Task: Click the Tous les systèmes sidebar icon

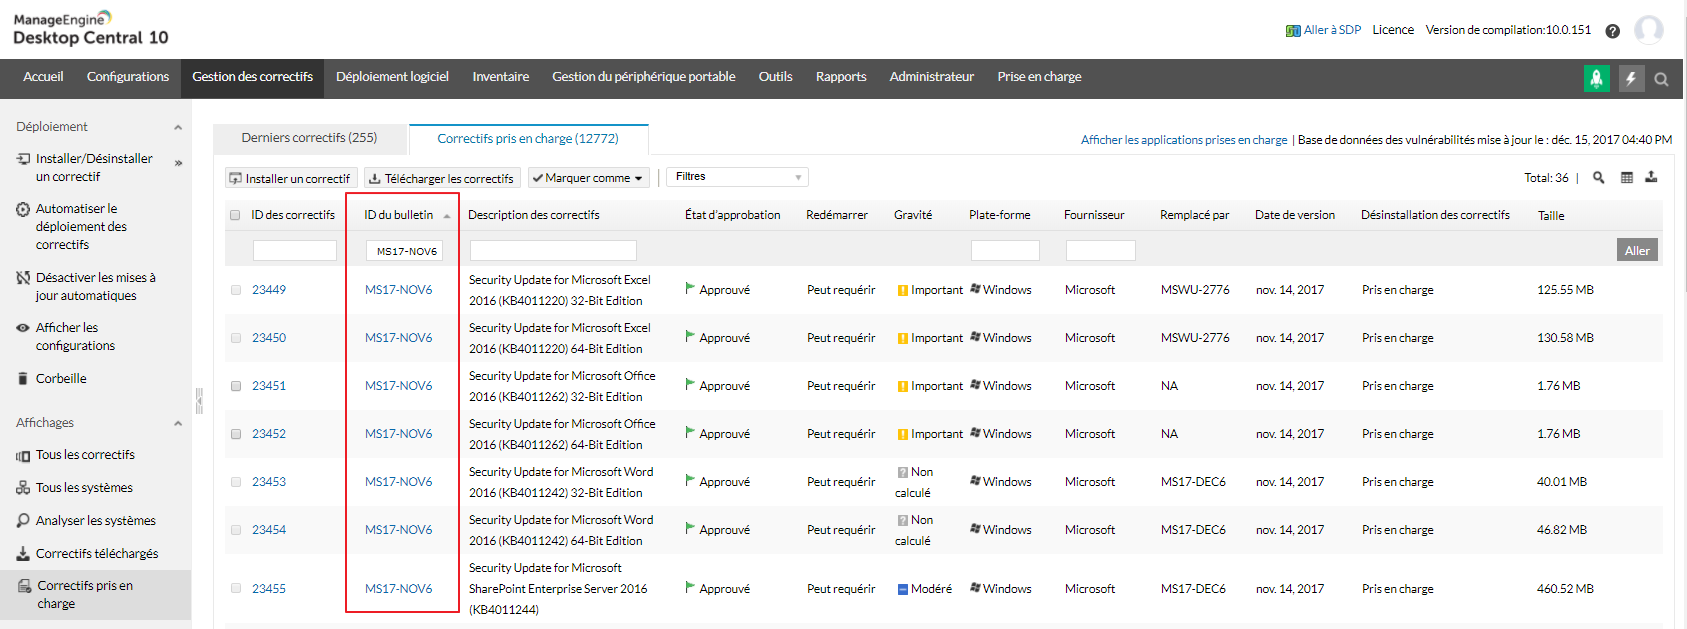Action: pyautogui.click(x=23, y=488)
